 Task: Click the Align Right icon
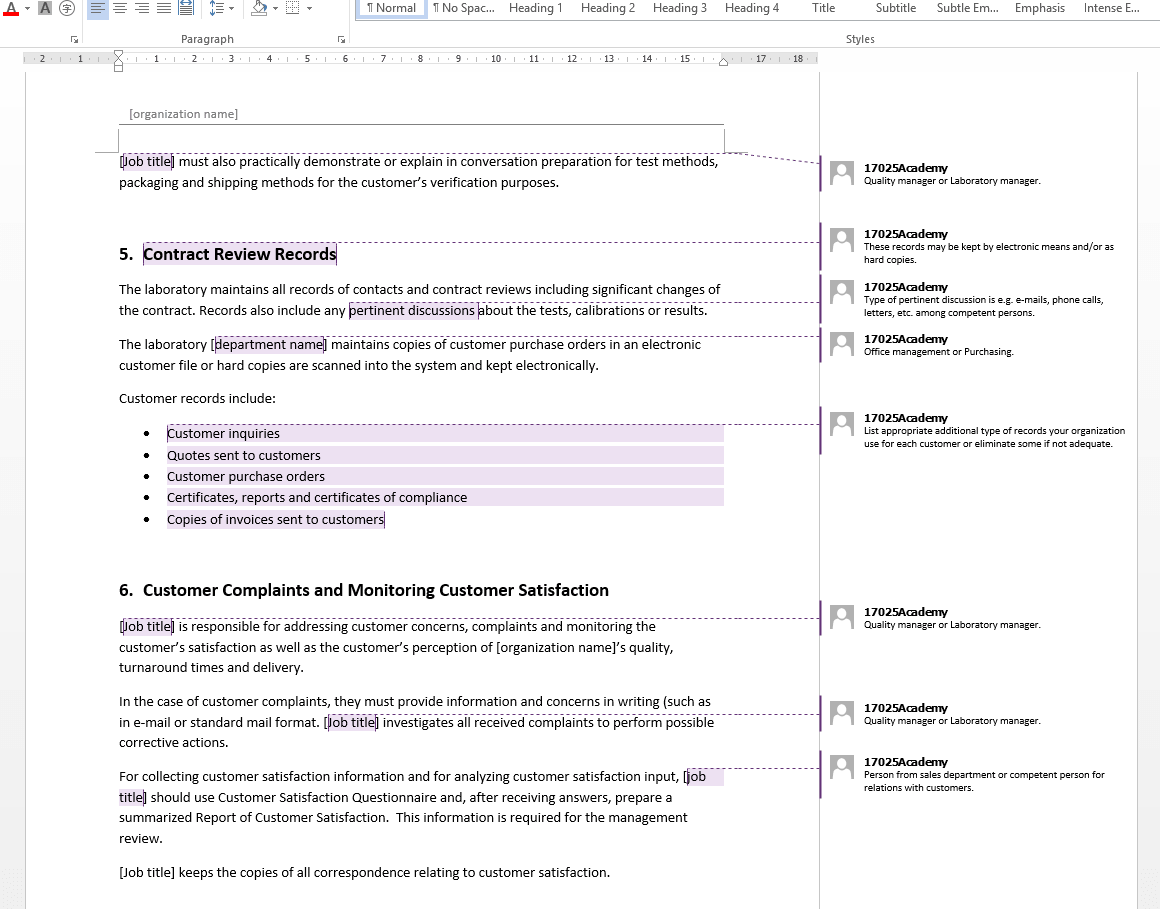point(139,9)
